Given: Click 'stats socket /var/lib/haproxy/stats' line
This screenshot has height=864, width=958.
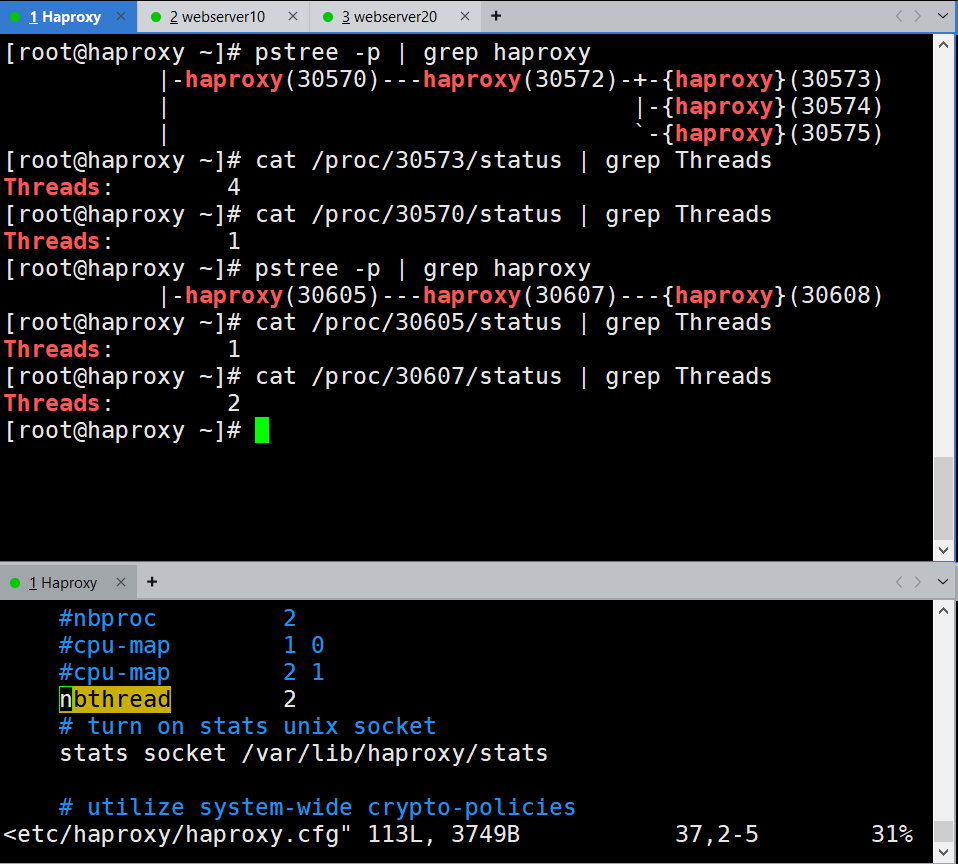Looking at the screenshot, I should tap(304, 753).
